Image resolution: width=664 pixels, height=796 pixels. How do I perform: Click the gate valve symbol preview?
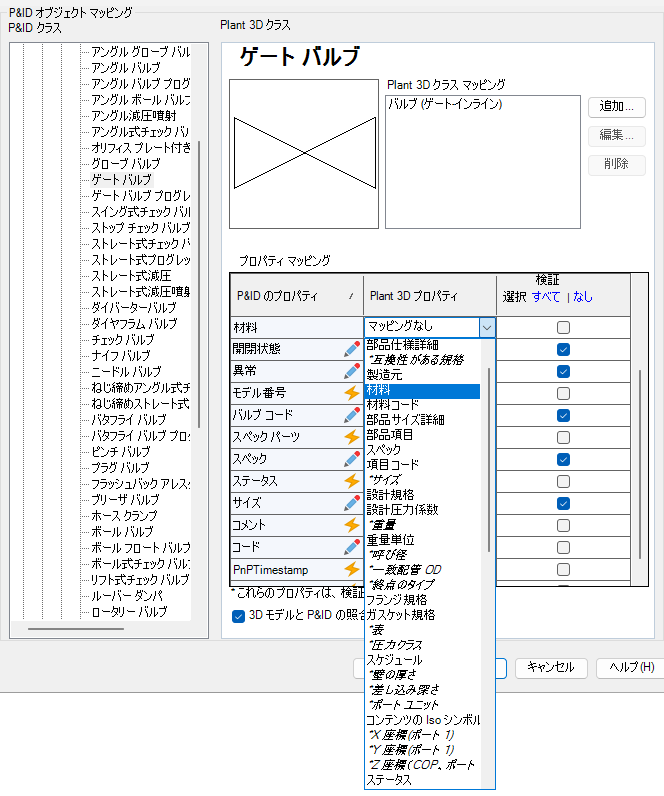pyautogui.click(x=304, y=153)
